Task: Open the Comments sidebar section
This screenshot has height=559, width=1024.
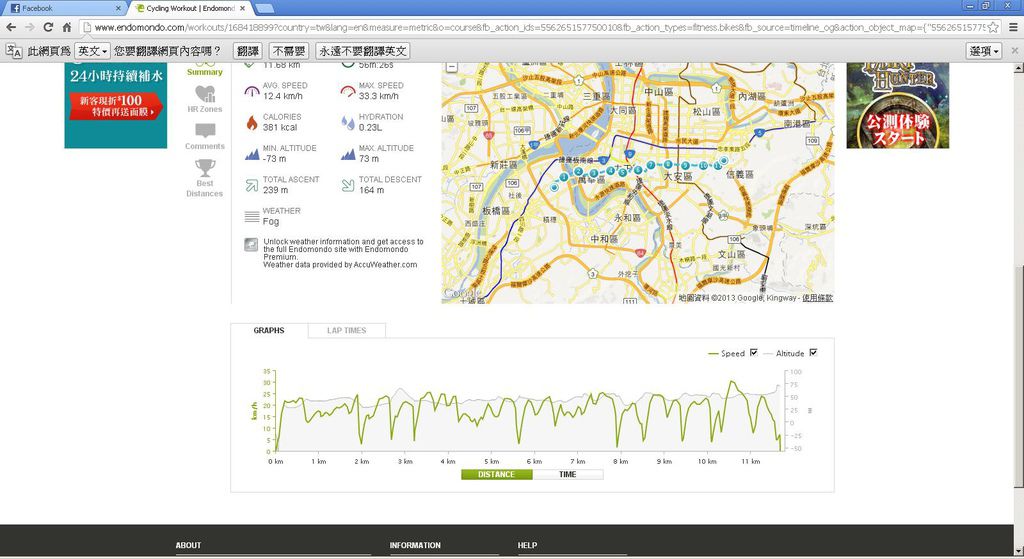Action: pos(204,136)
